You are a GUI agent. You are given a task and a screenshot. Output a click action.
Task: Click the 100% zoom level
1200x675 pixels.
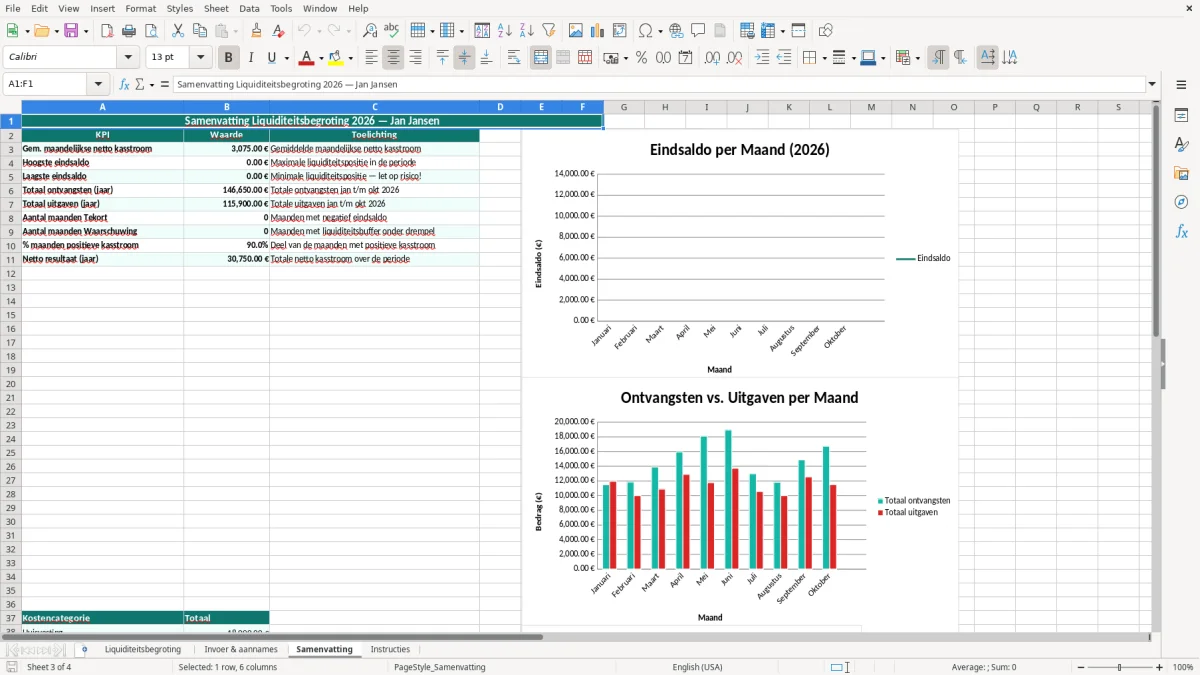click(1183, 667)
